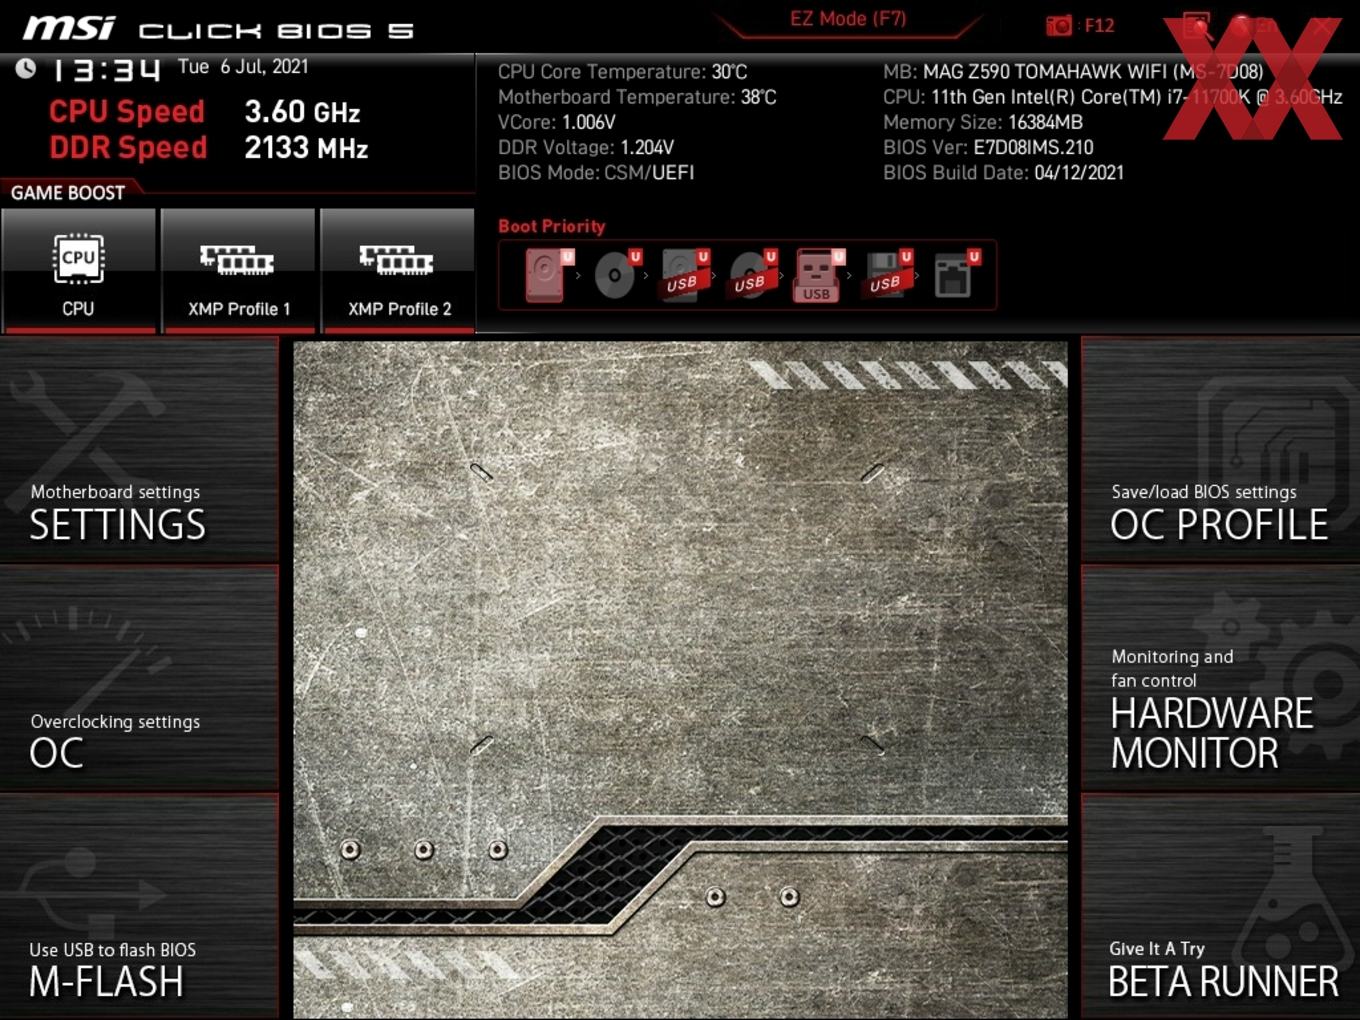Open M-FLASH to flash BIOS
The image size is (1360, 1020).
[x=139, y=907]
